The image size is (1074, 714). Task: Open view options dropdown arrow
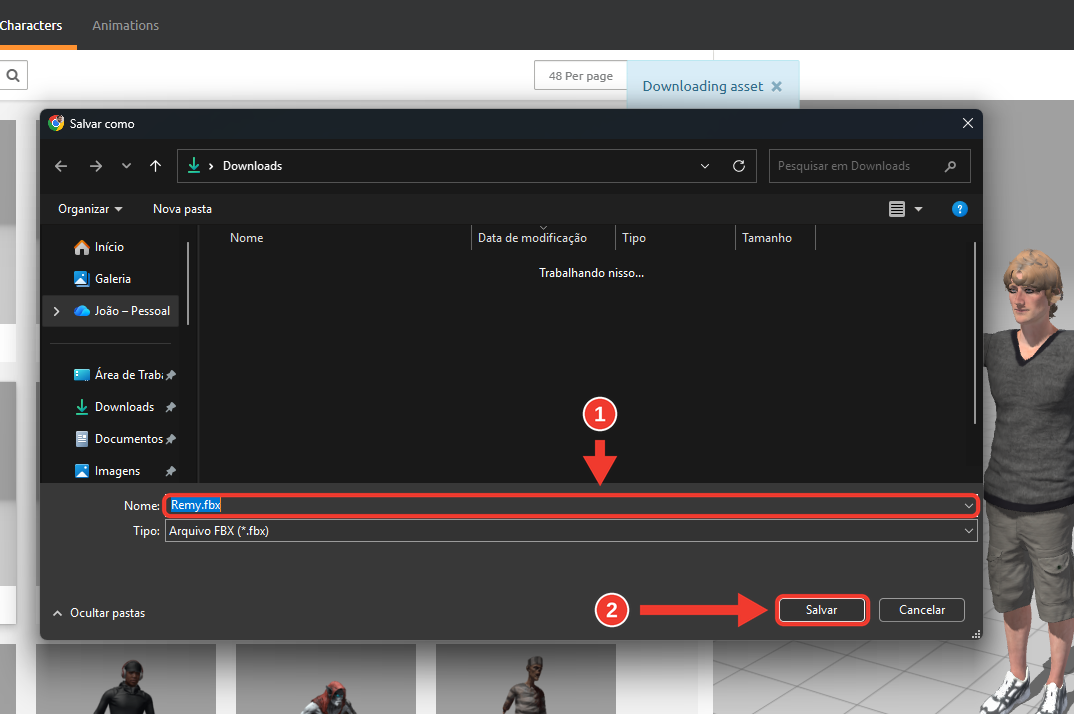tap(919, 209)
